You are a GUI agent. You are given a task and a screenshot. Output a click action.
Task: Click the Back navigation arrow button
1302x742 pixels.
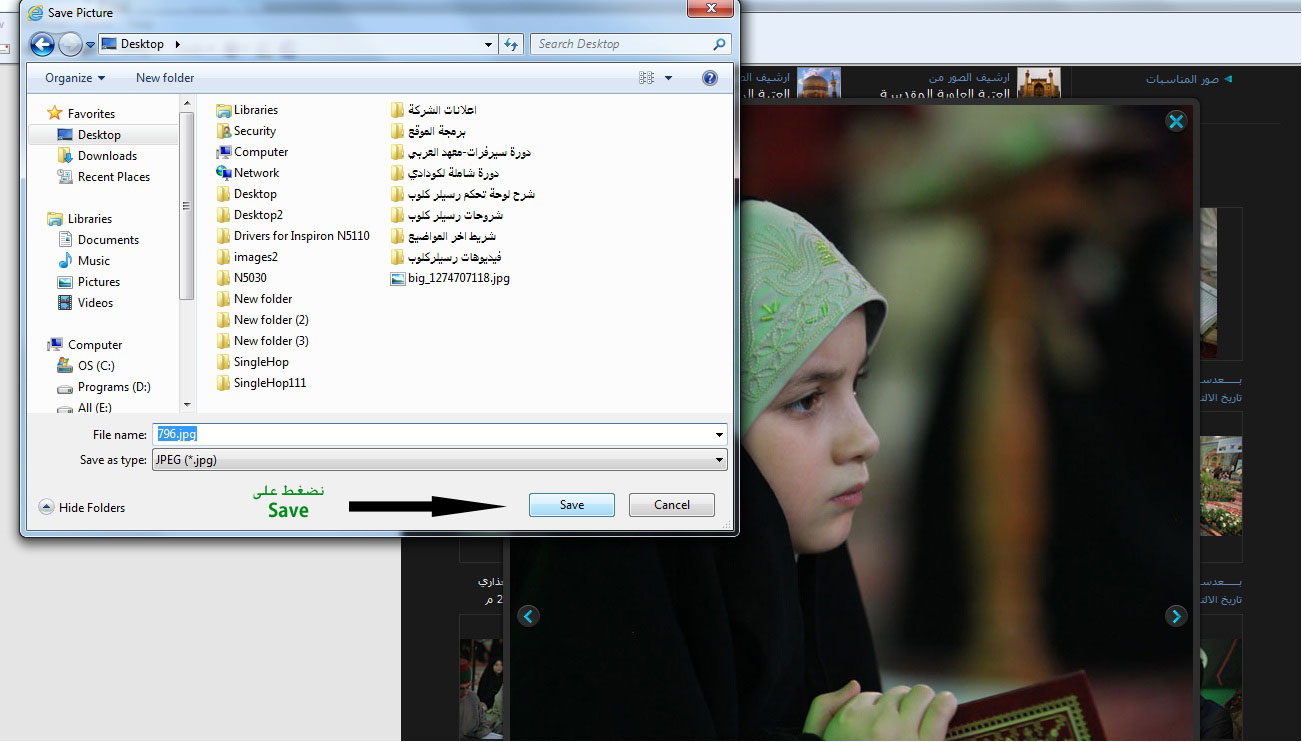pos(42,44)
